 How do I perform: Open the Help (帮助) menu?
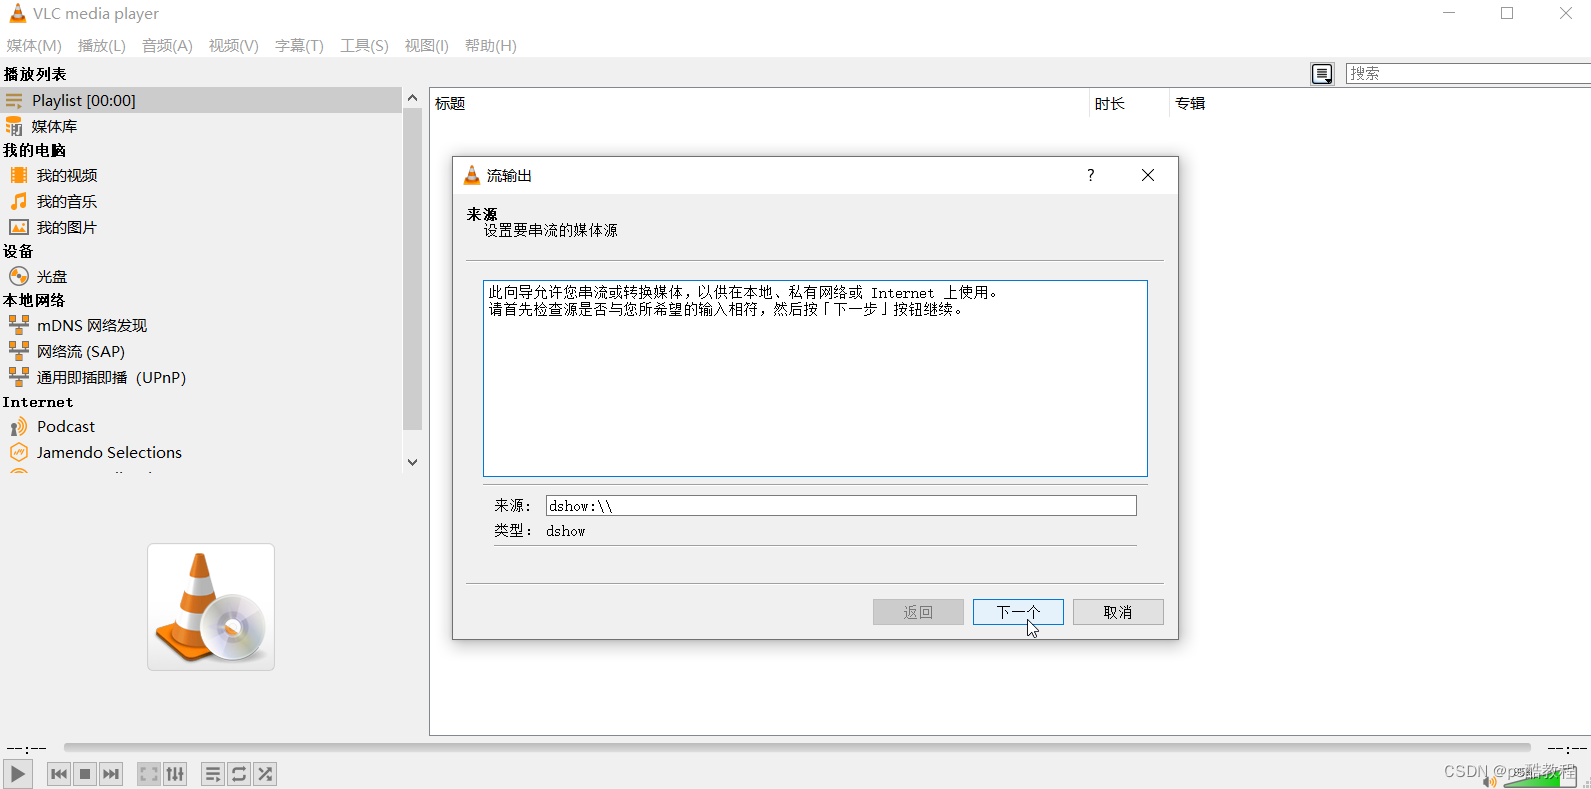tap(491, 45)
